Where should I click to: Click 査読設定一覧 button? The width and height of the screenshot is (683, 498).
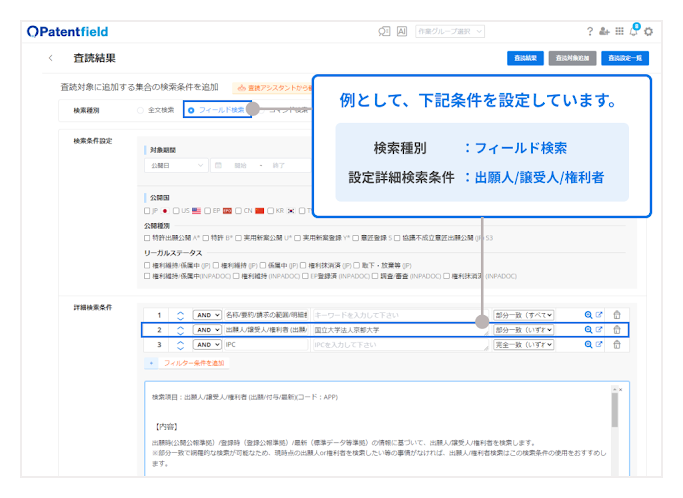pos(626,58)
